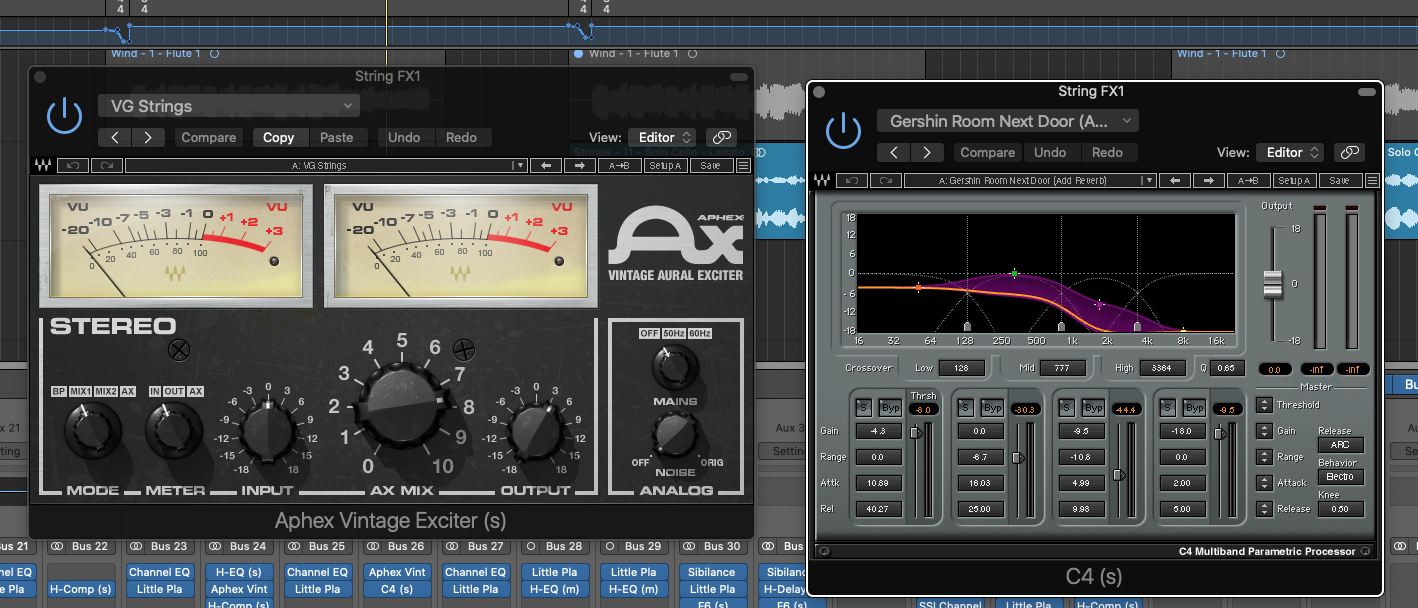Toggle power button of Aphex Exciter plugin
Image resolution: width=1418 pixels, height=608 pixels.
coord(65,116)
